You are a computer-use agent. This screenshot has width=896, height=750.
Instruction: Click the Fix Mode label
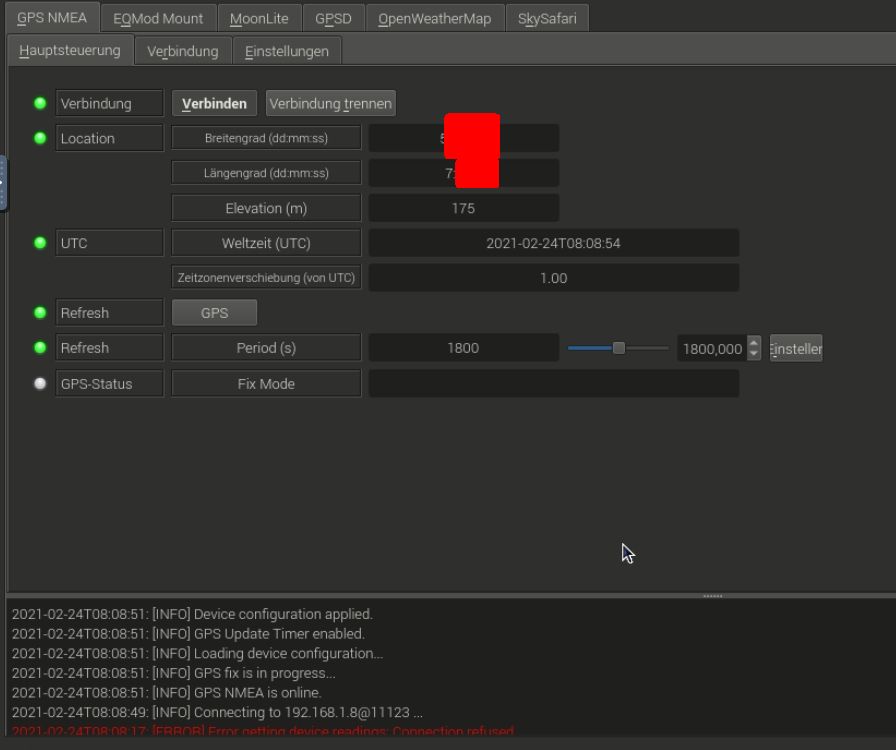click(x=266, y=384)
